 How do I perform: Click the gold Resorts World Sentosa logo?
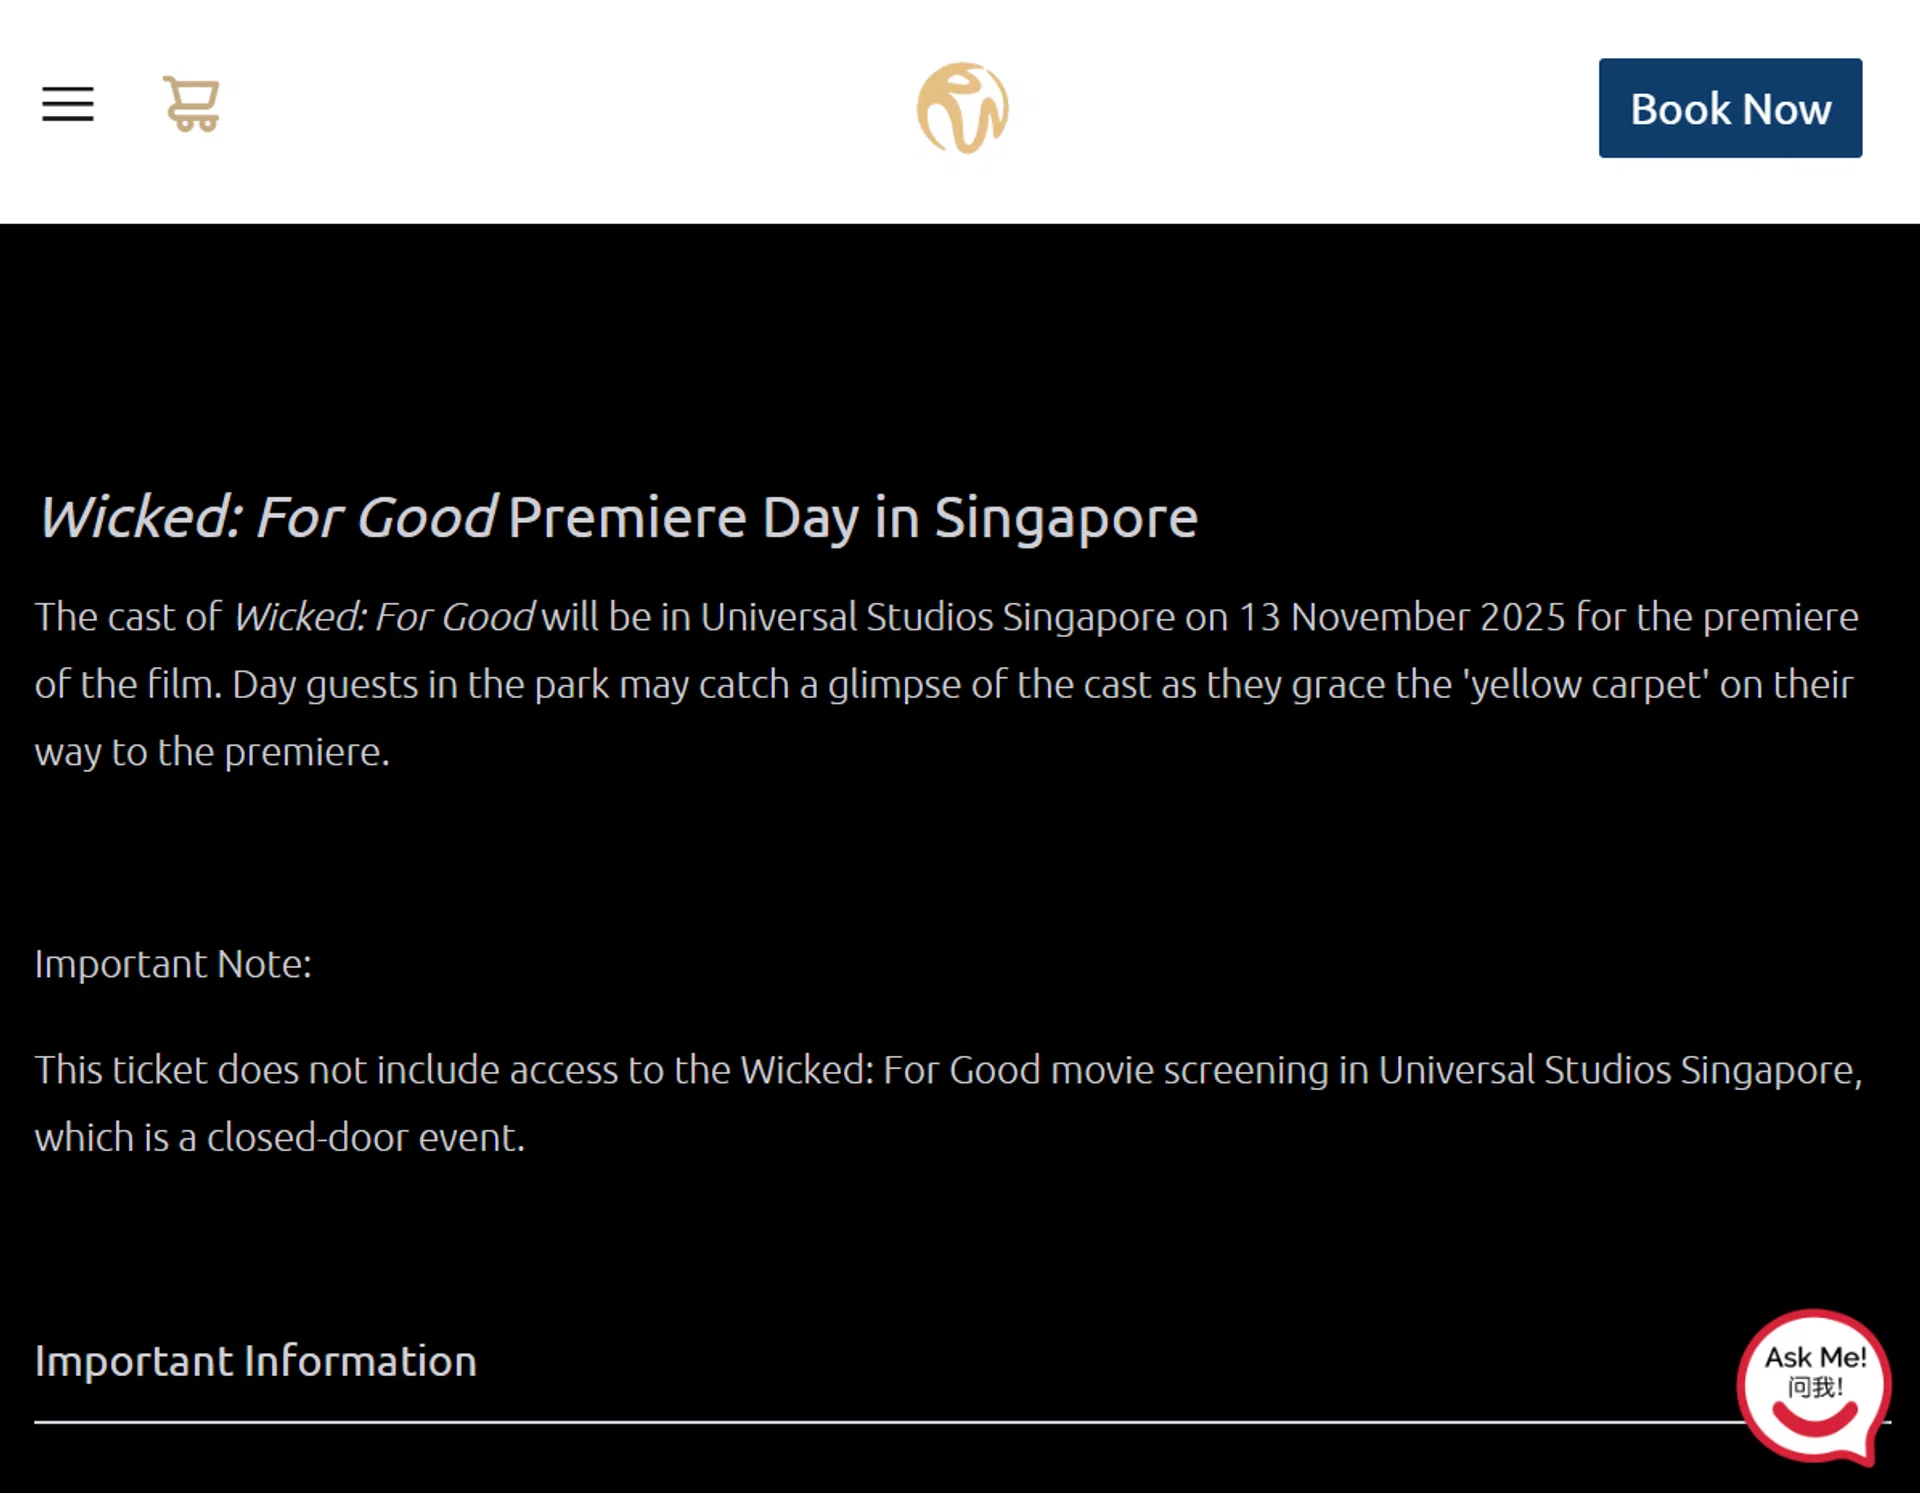tap(962, 108)
